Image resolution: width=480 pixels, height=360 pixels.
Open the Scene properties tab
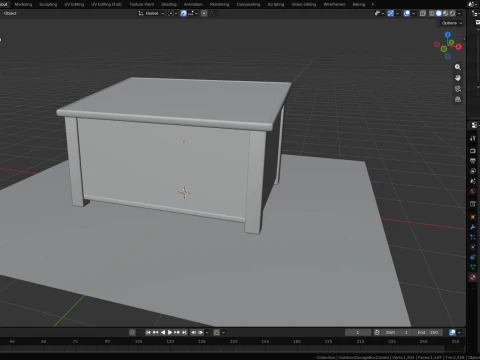tap(473, 181)
